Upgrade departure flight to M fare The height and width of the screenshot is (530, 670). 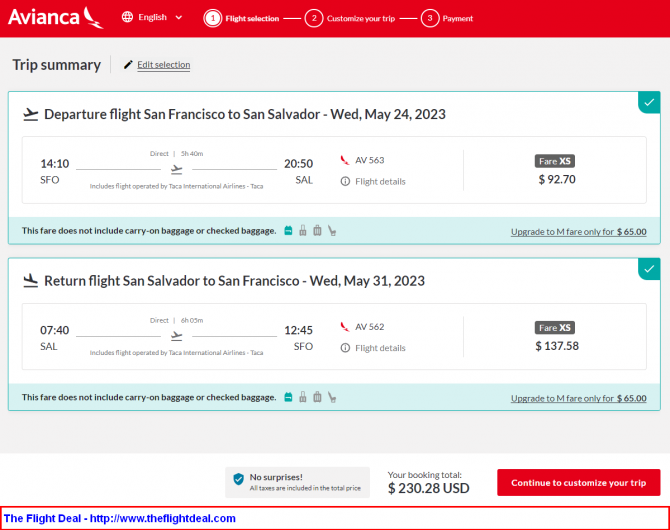(579, 232)
